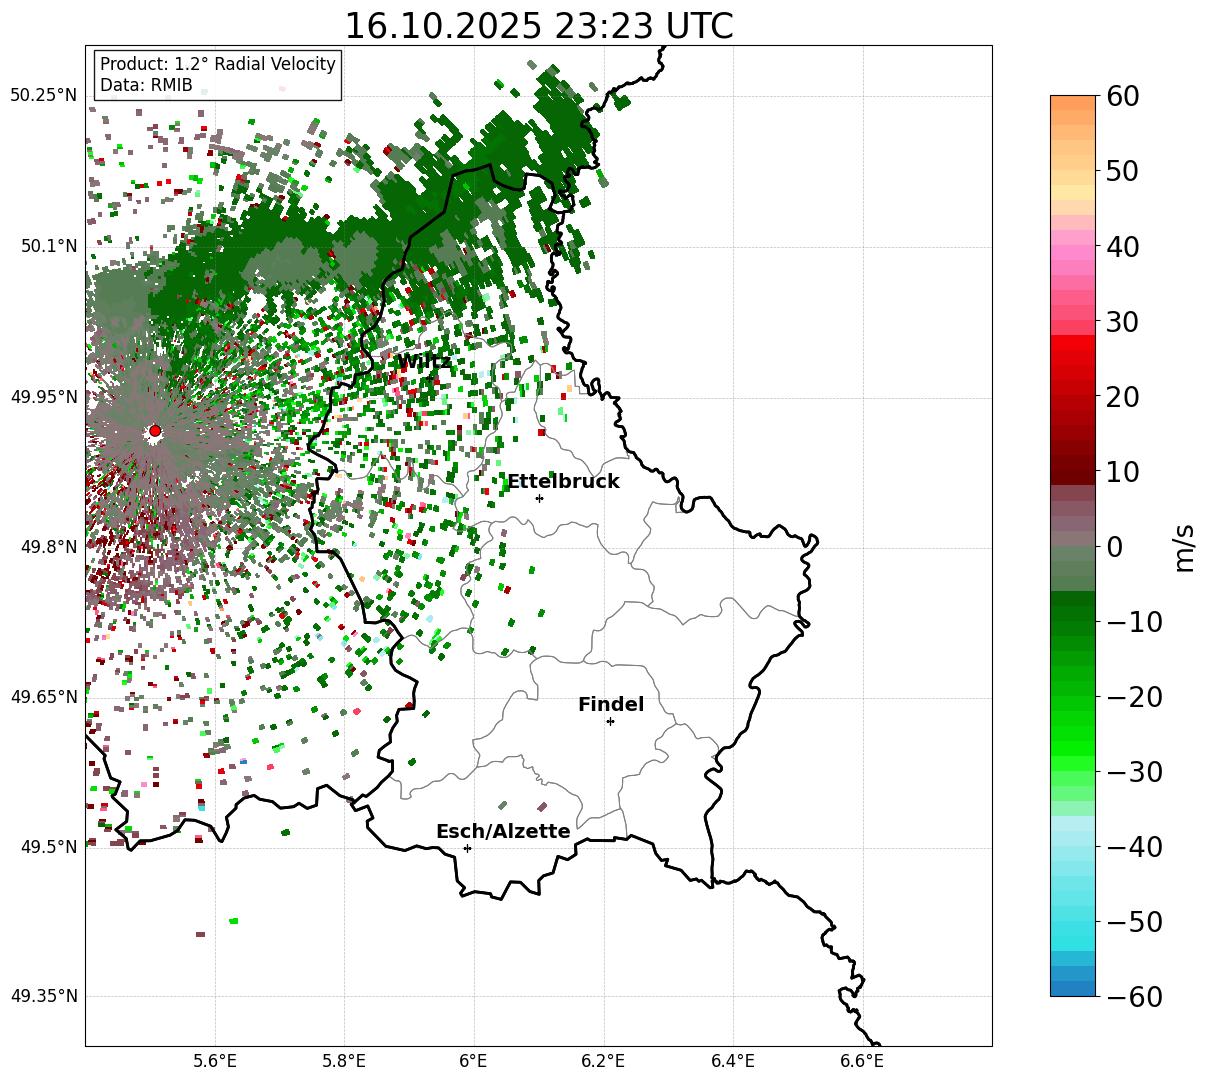The height and width of the screenshot is (1081, 1207).
Task: Click the colorbar tick label 10
Action: pos(1124,472)
